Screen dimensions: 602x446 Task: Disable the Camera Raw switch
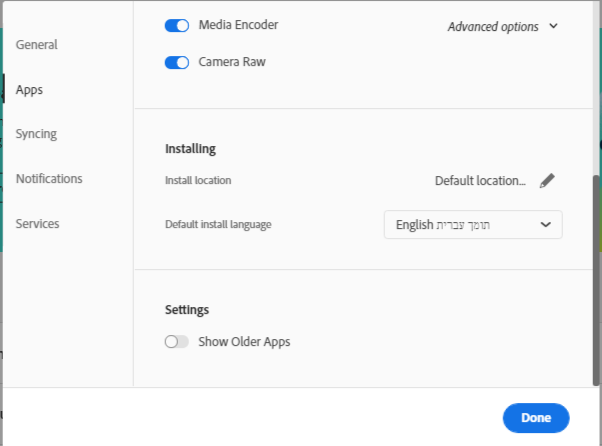(x=177, y=62)
